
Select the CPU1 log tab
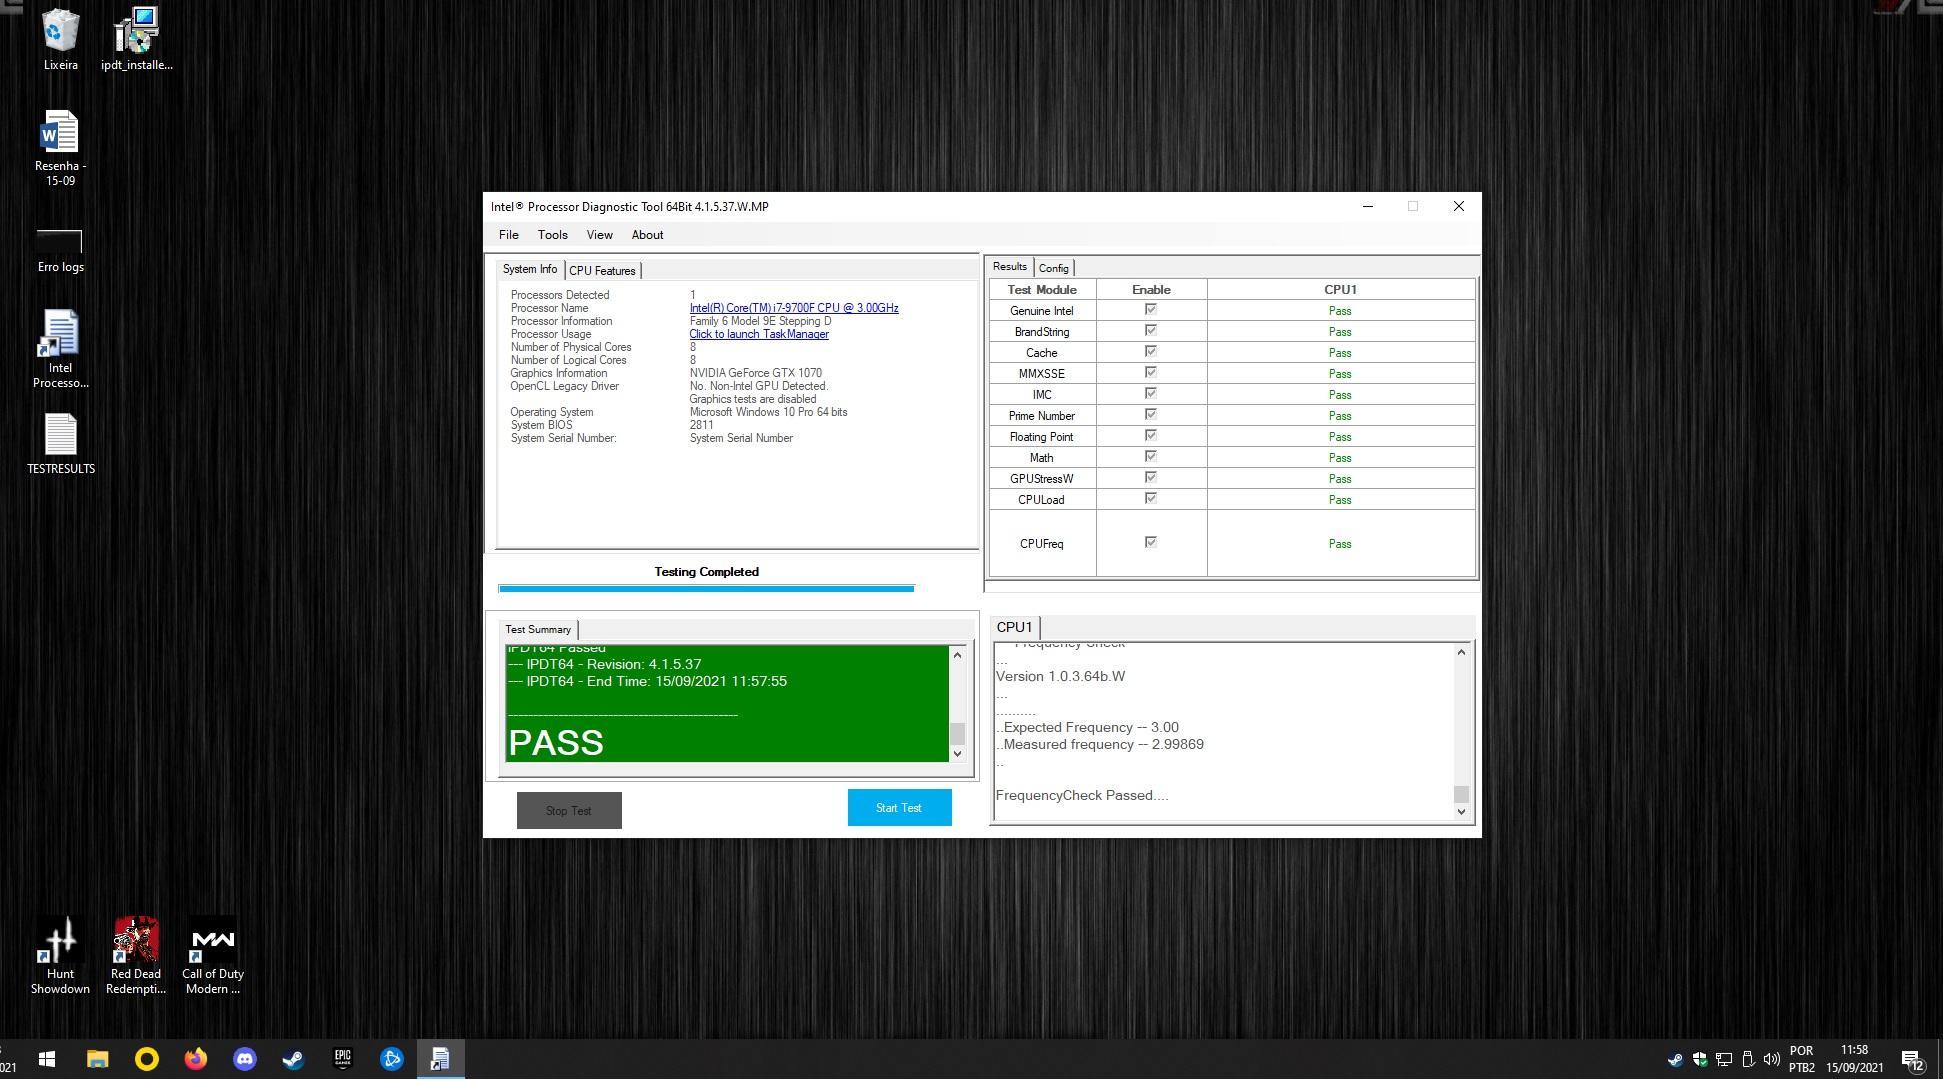click(x=1014, y=627)
